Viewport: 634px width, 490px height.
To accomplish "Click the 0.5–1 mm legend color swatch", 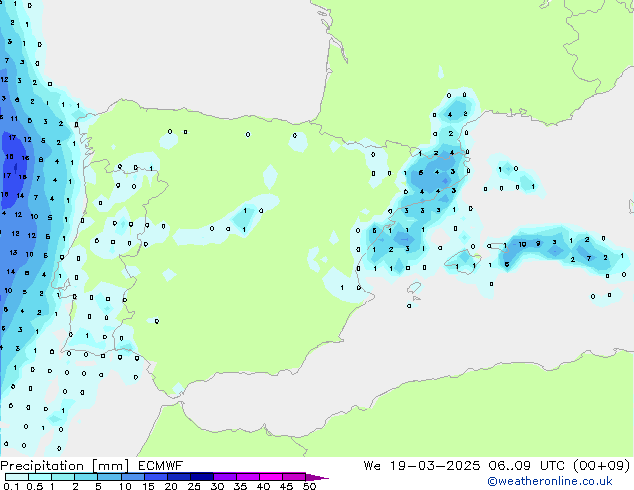I will coord(40,477).
